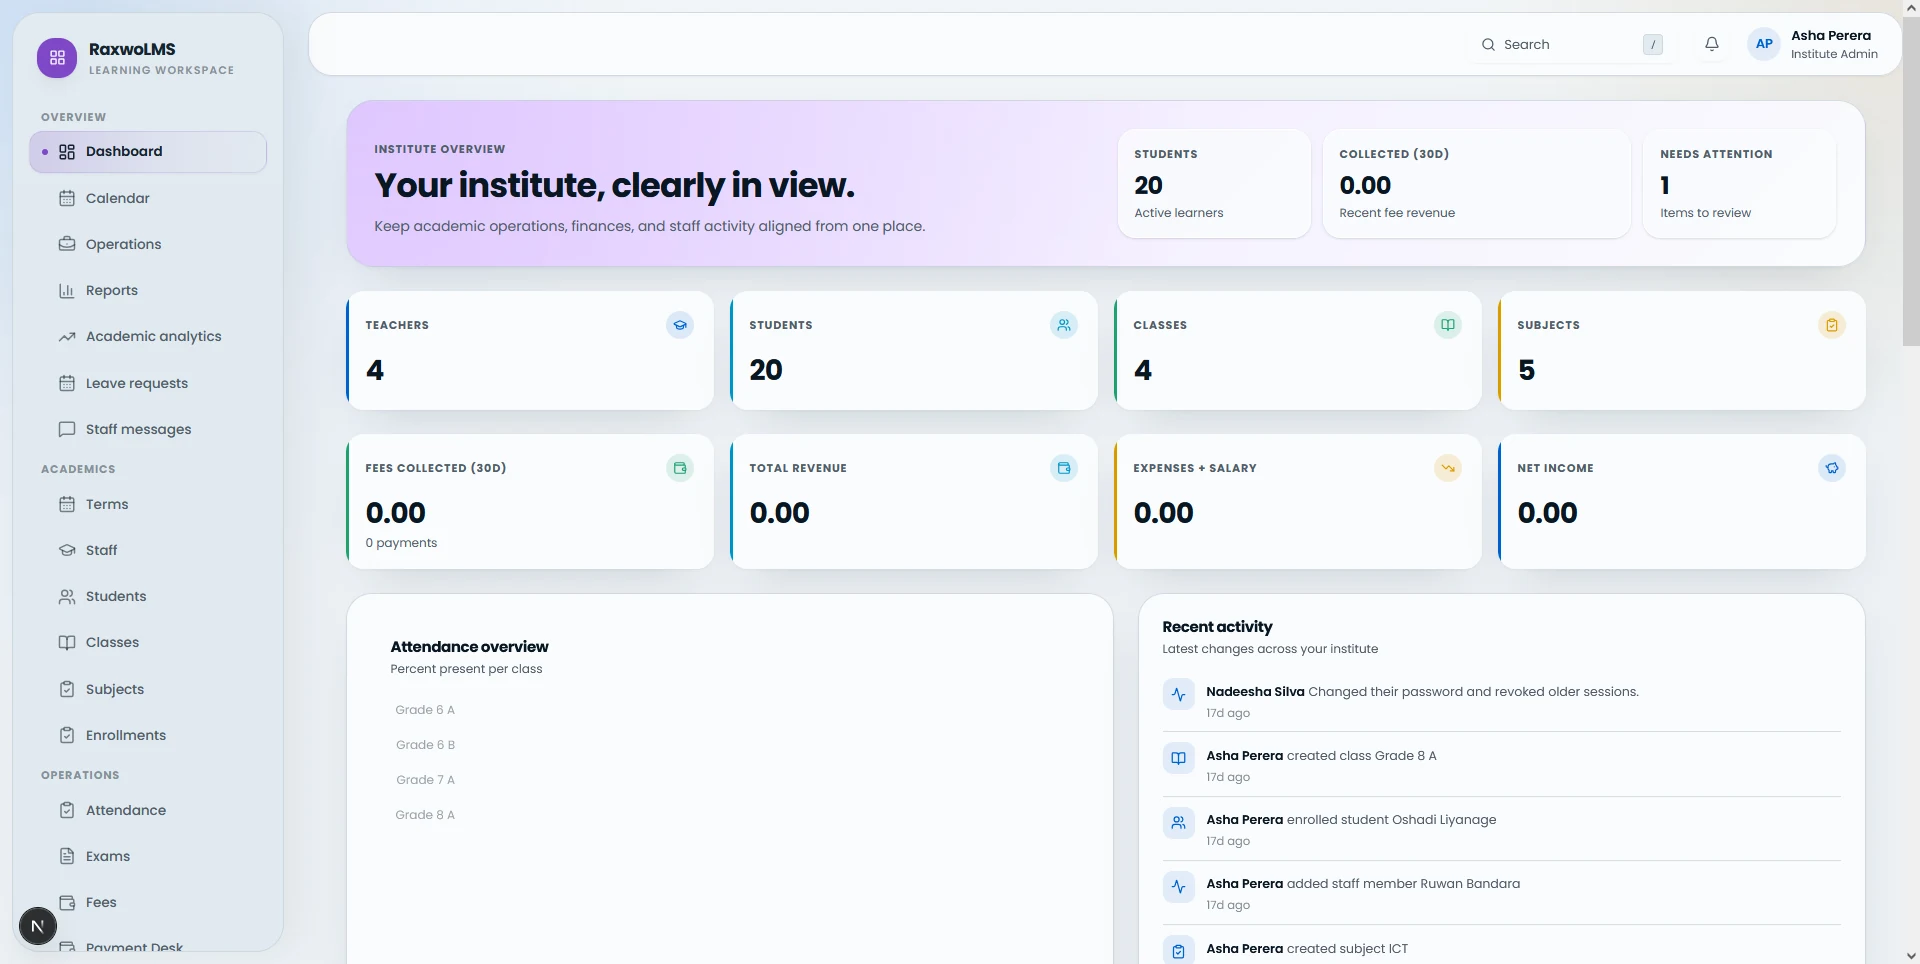Screen dimensions: 1920x964
Task: Click the Teachers card graduation cap icon
Action: (680, 325)
